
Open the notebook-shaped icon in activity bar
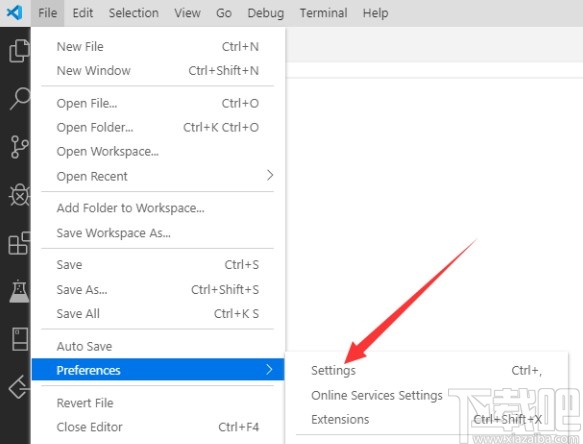[x=20, y=339]
